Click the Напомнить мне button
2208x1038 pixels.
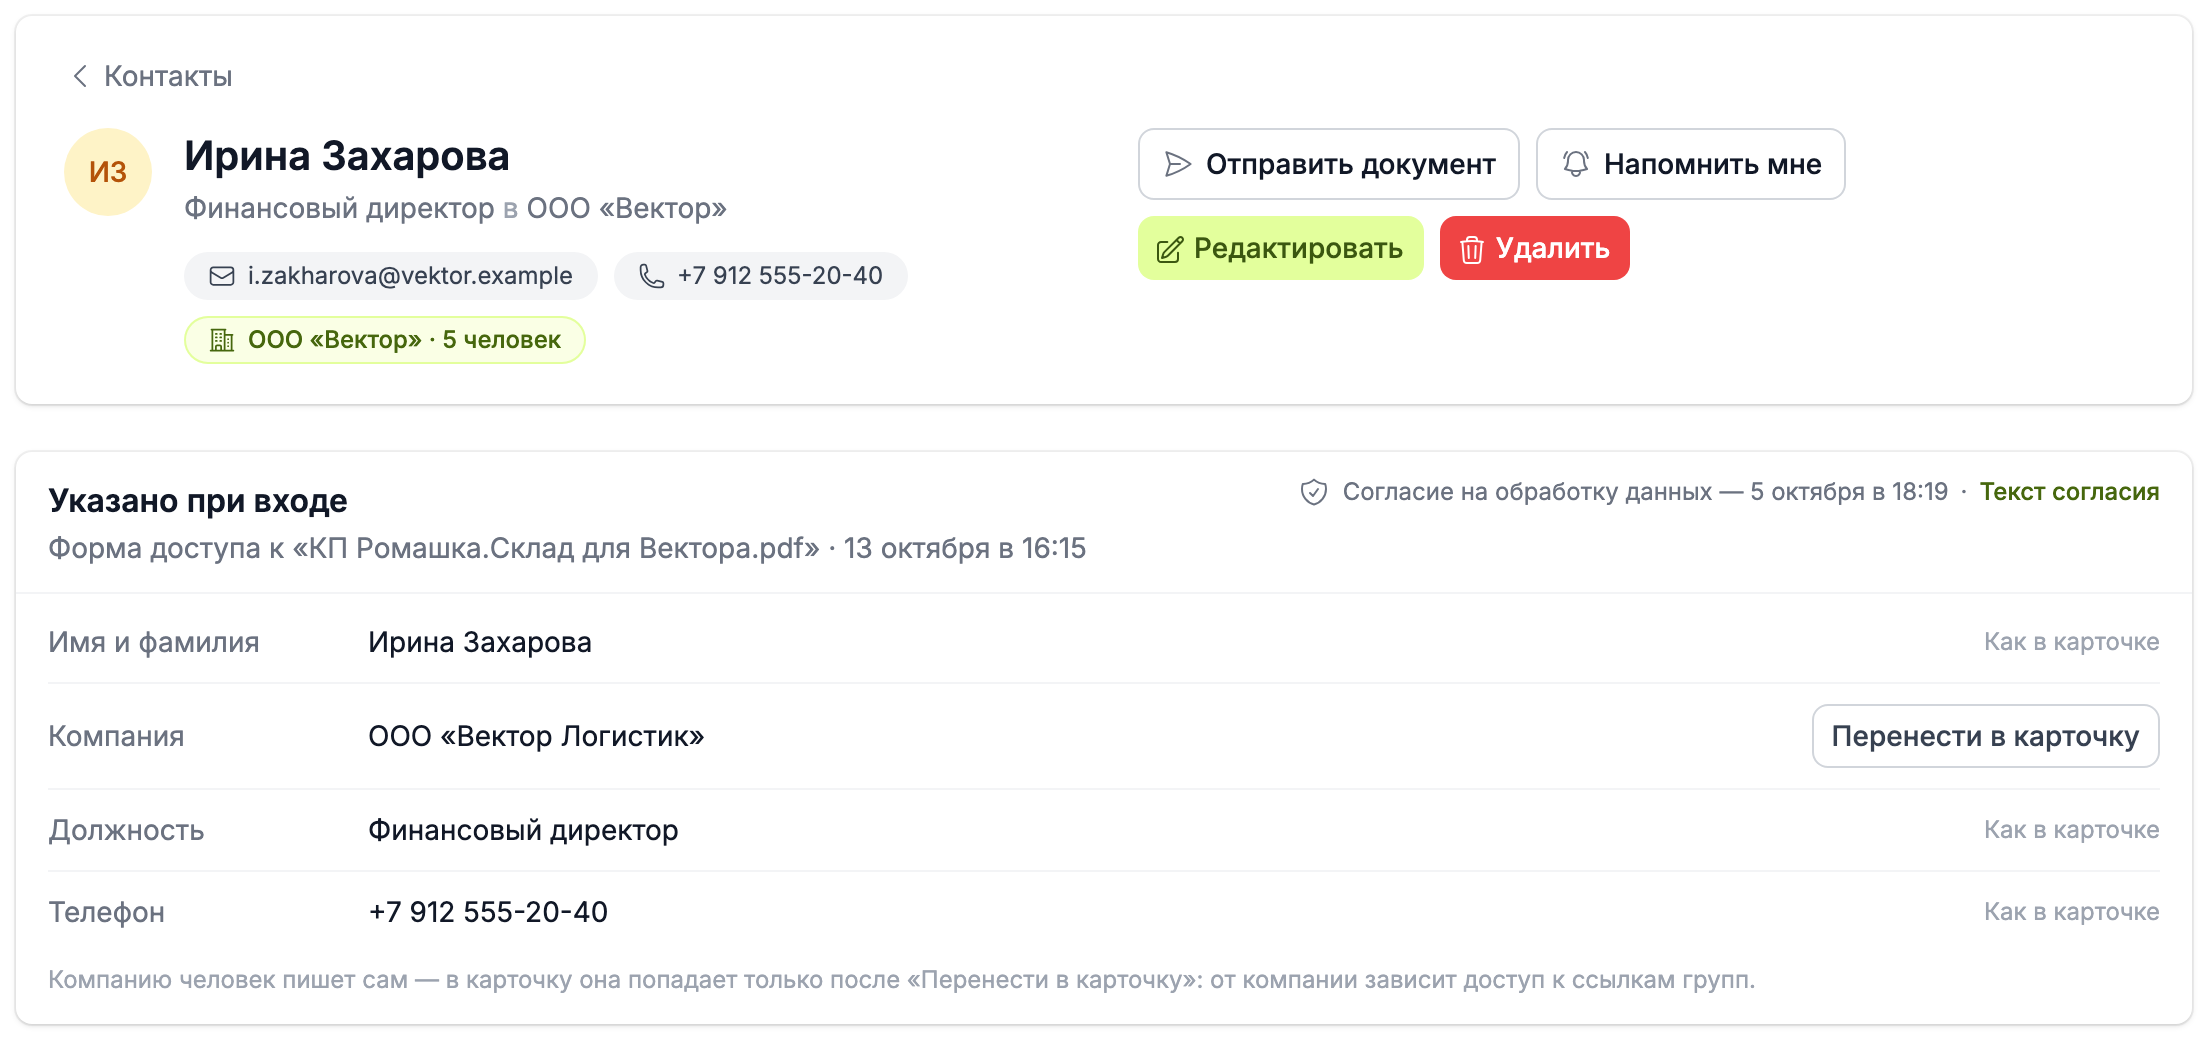pyautogui.click(x=1690, y=164)
